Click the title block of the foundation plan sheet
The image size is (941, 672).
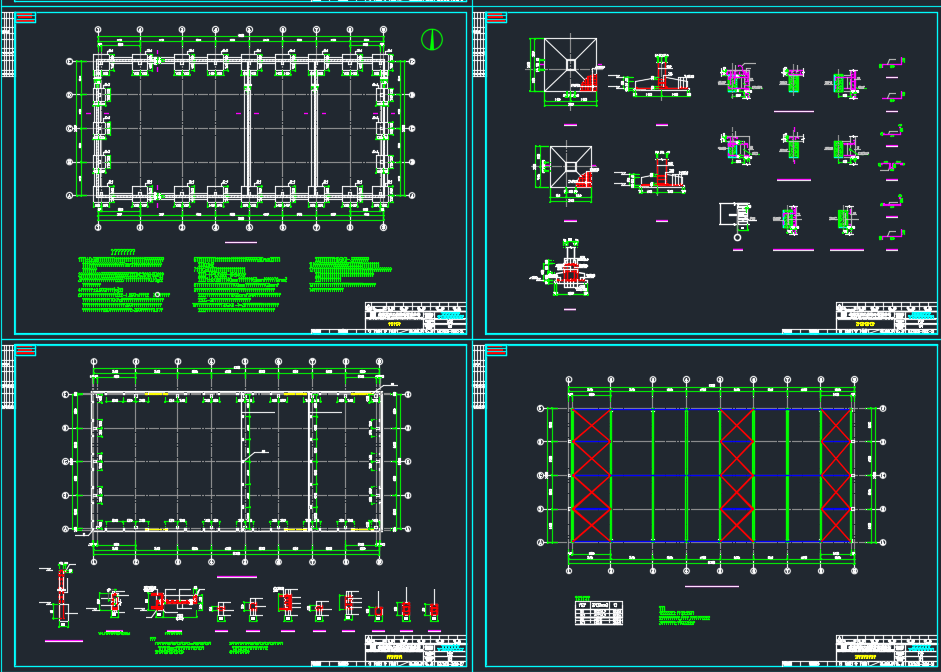[x=416, y=317]
